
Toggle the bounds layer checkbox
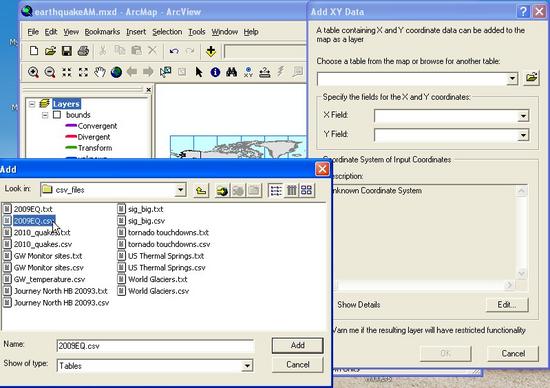tap(57, 115)
